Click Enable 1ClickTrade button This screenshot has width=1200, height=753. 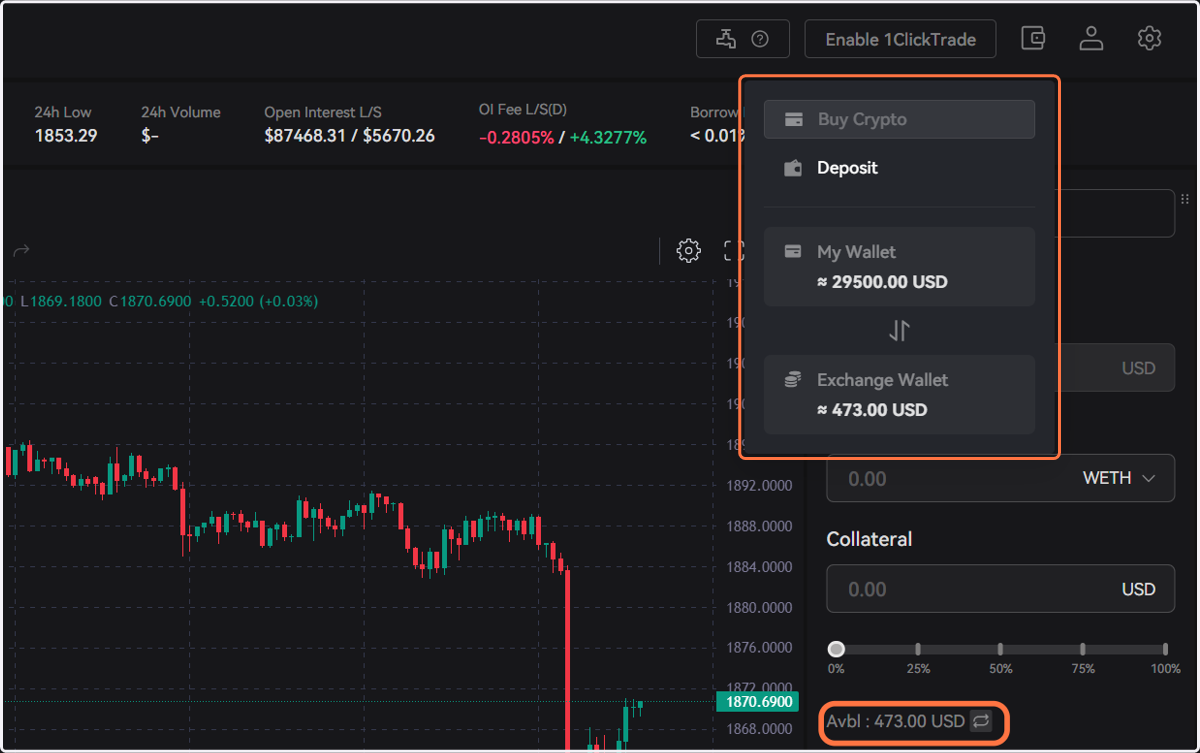(900, 39)
